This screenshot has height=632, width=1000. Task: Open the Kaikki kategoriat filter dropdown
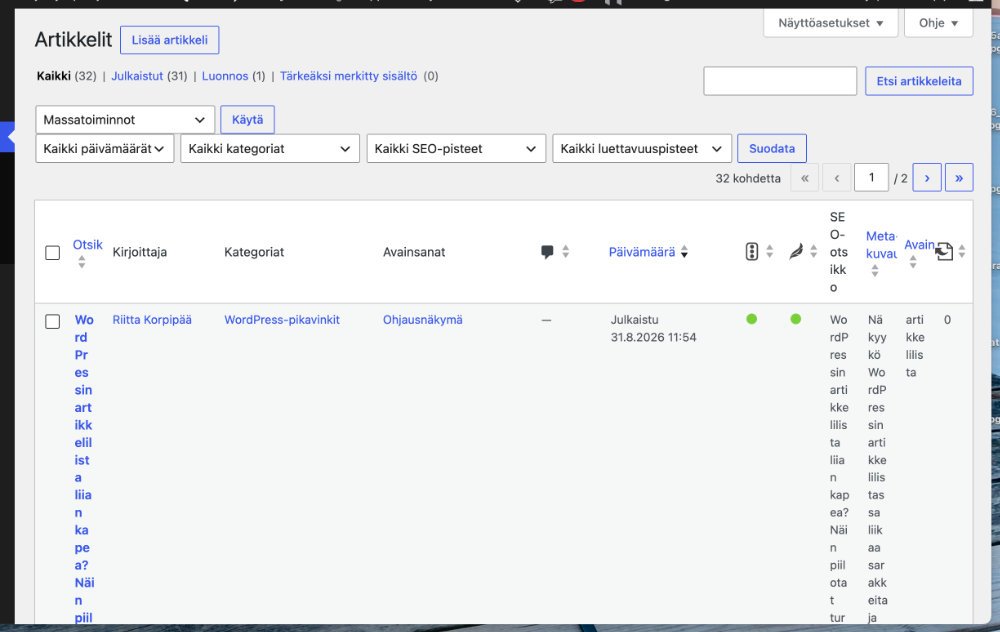click(270, 149)
